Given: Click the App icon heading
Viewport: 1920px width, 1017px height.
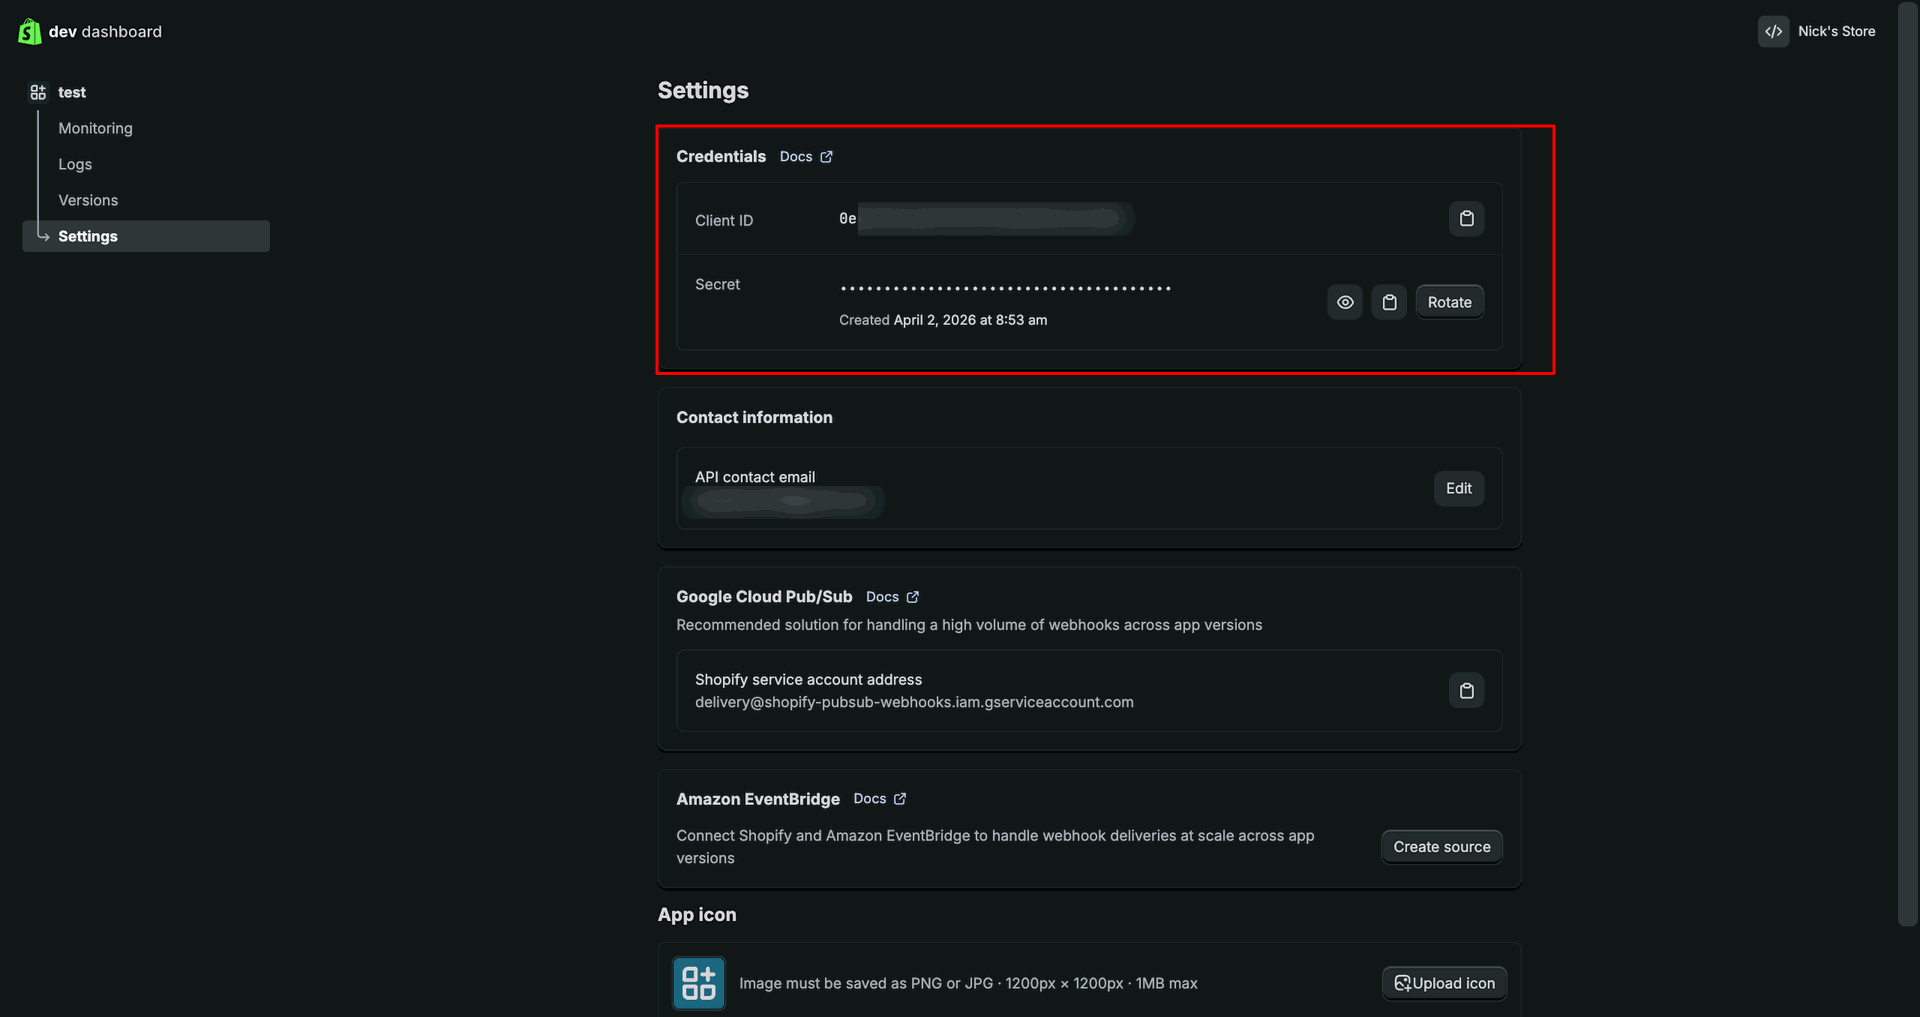Looking at the screenshot, I should pos(697,915).
